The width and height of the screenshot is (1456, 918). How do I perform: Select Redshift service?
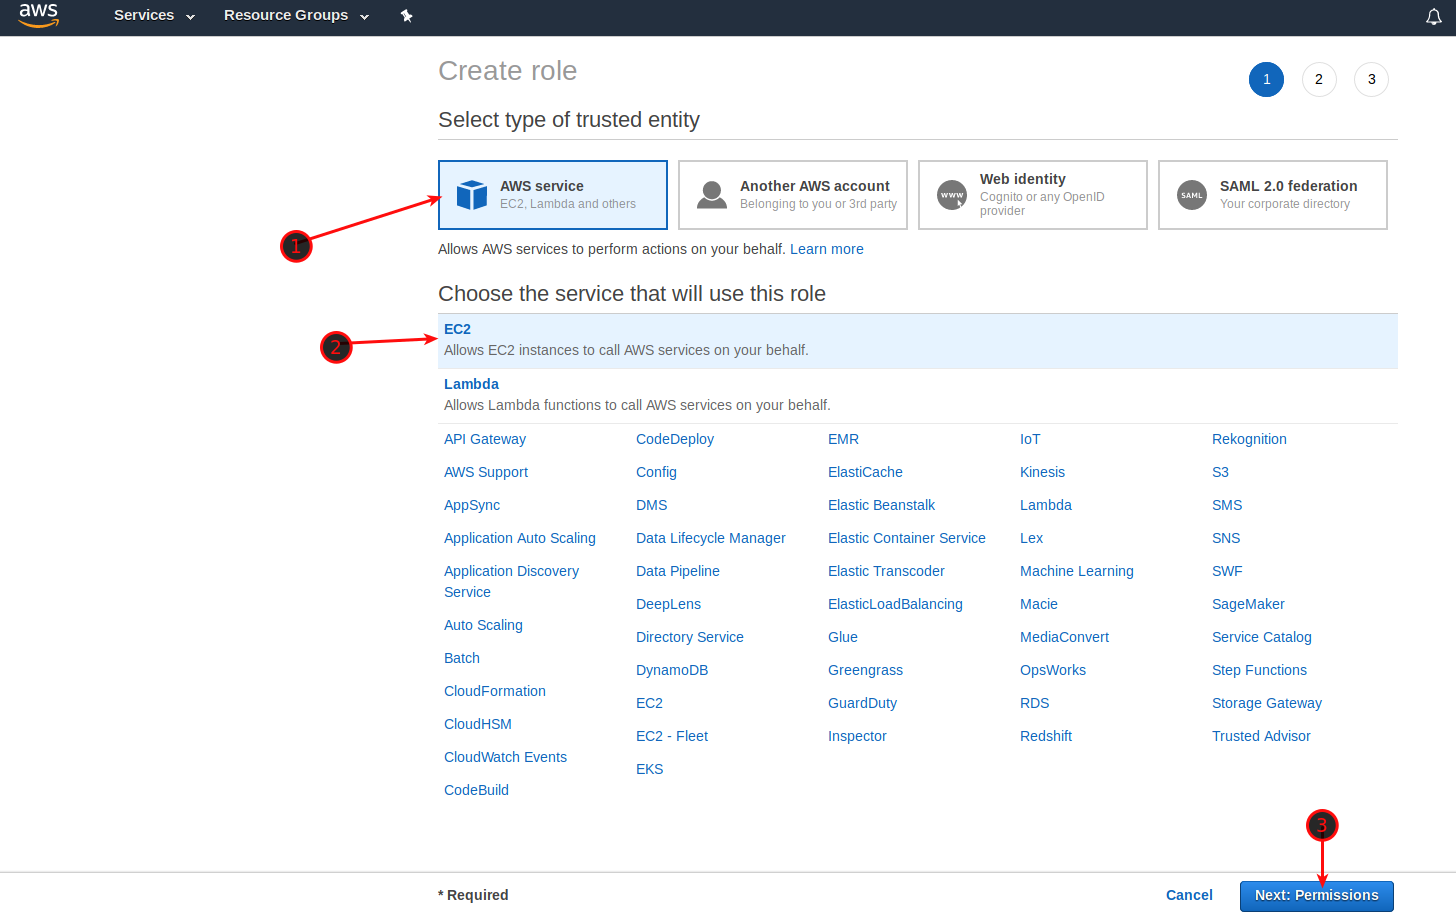click(1046, 736)
